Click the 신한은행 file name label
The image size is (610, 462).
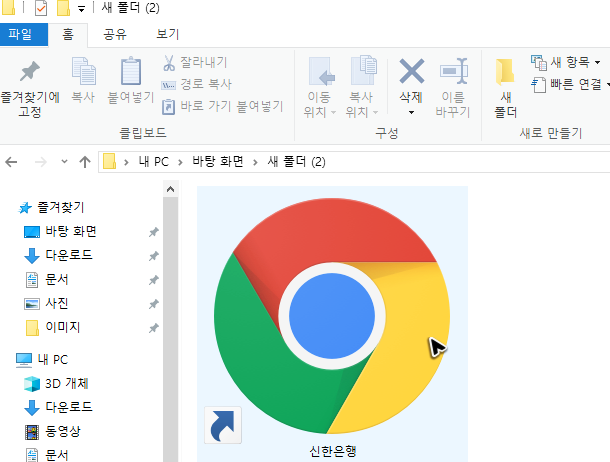333,451
